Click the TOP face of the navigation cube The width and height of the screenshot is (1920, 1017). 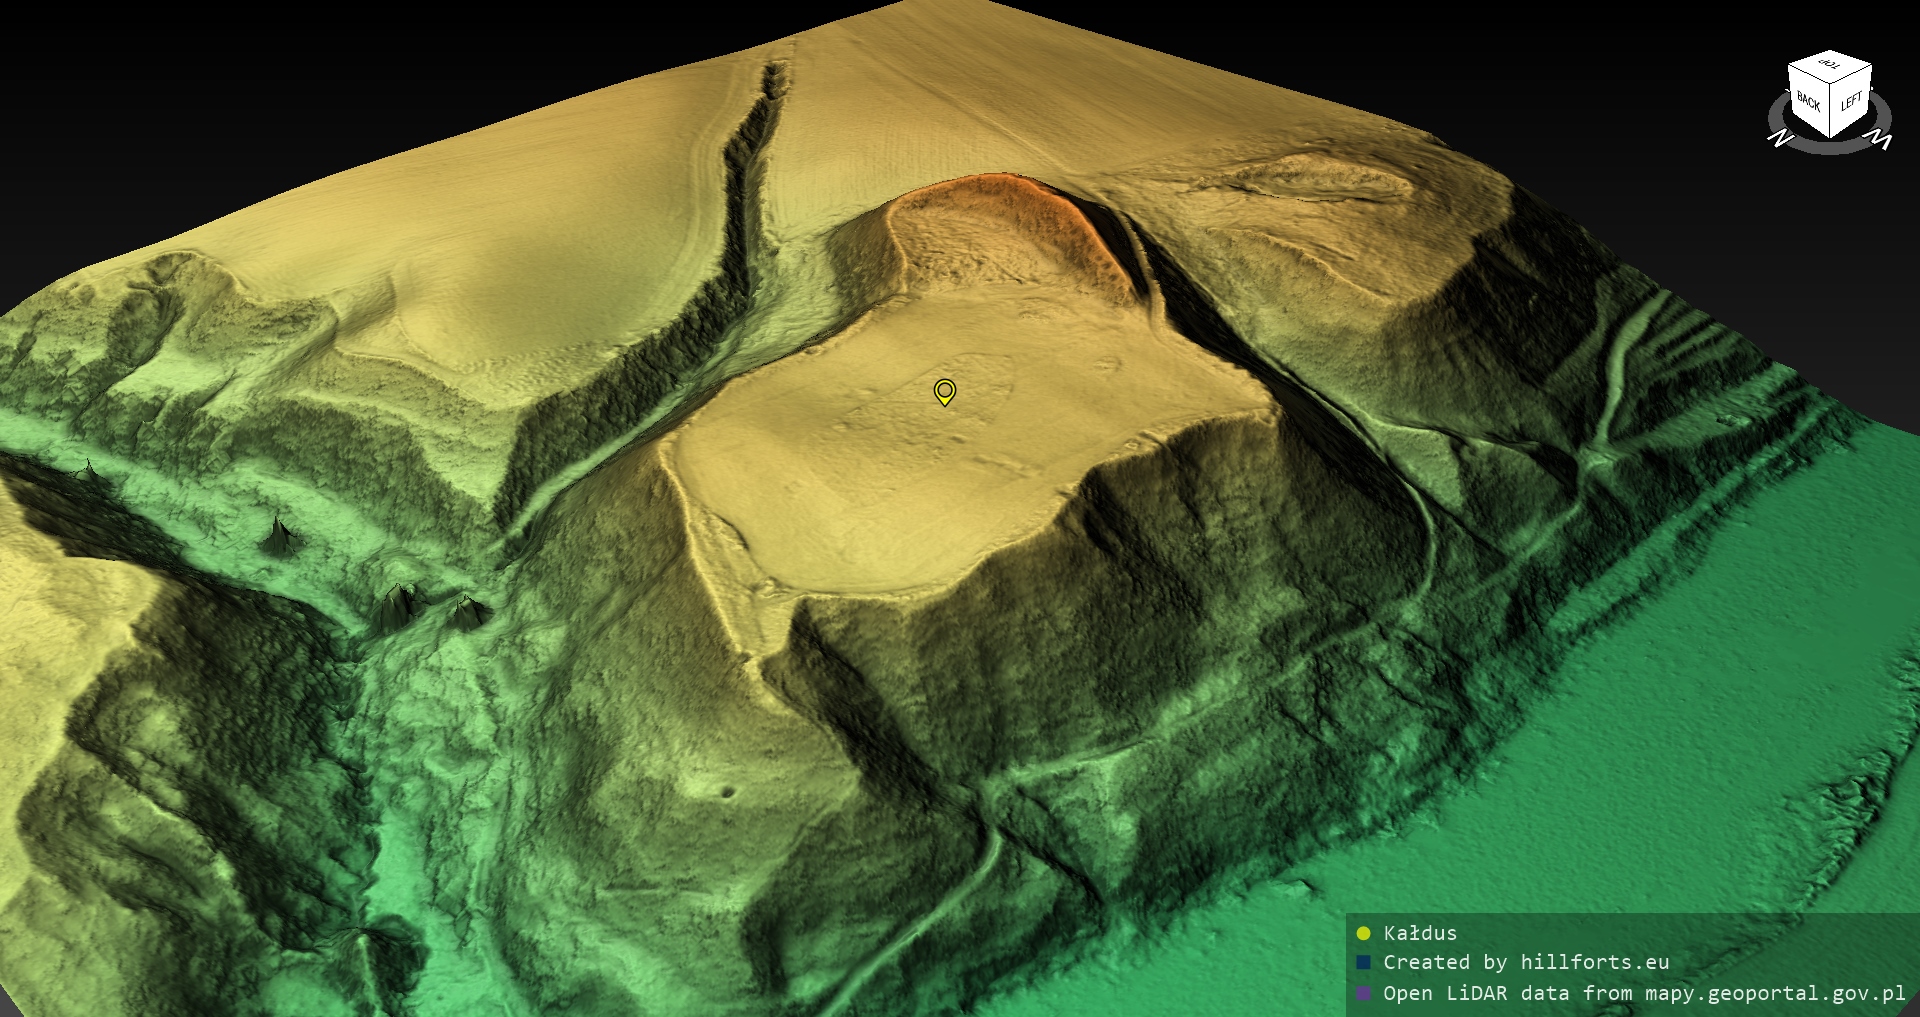tap(1830, 67)
